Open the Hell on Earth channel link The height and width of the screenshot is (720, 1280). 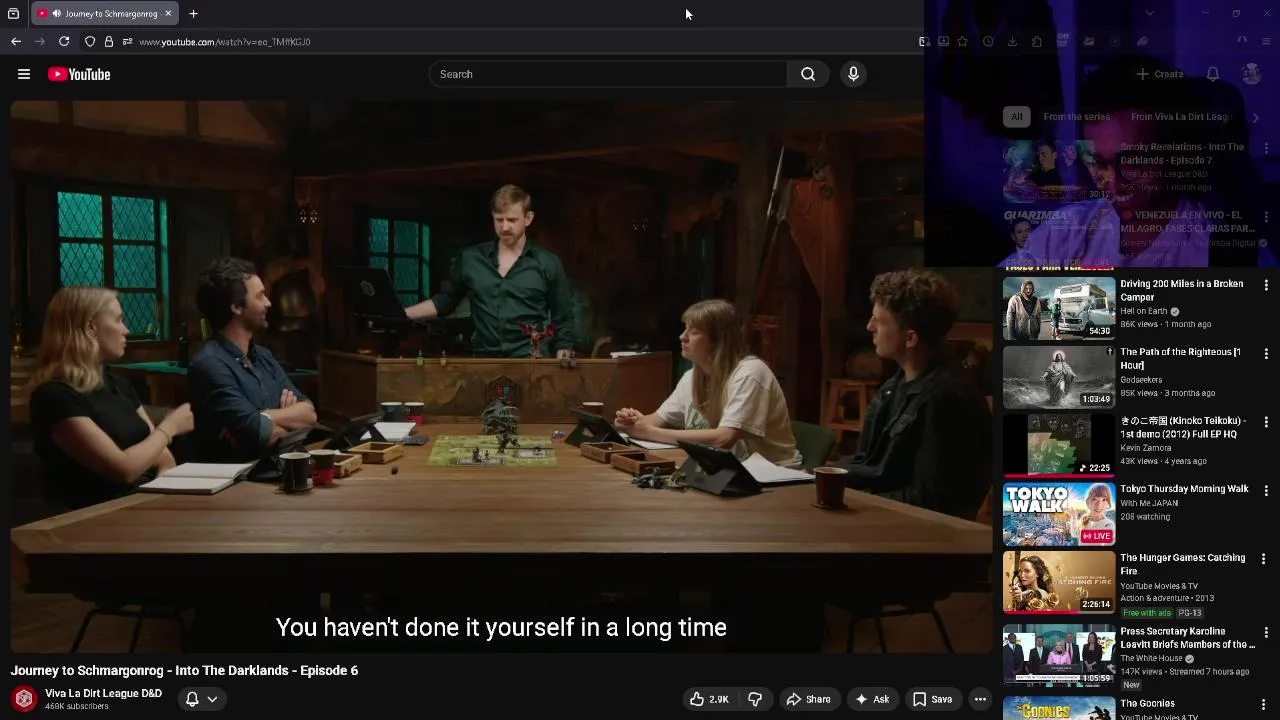coord(1144,311)
